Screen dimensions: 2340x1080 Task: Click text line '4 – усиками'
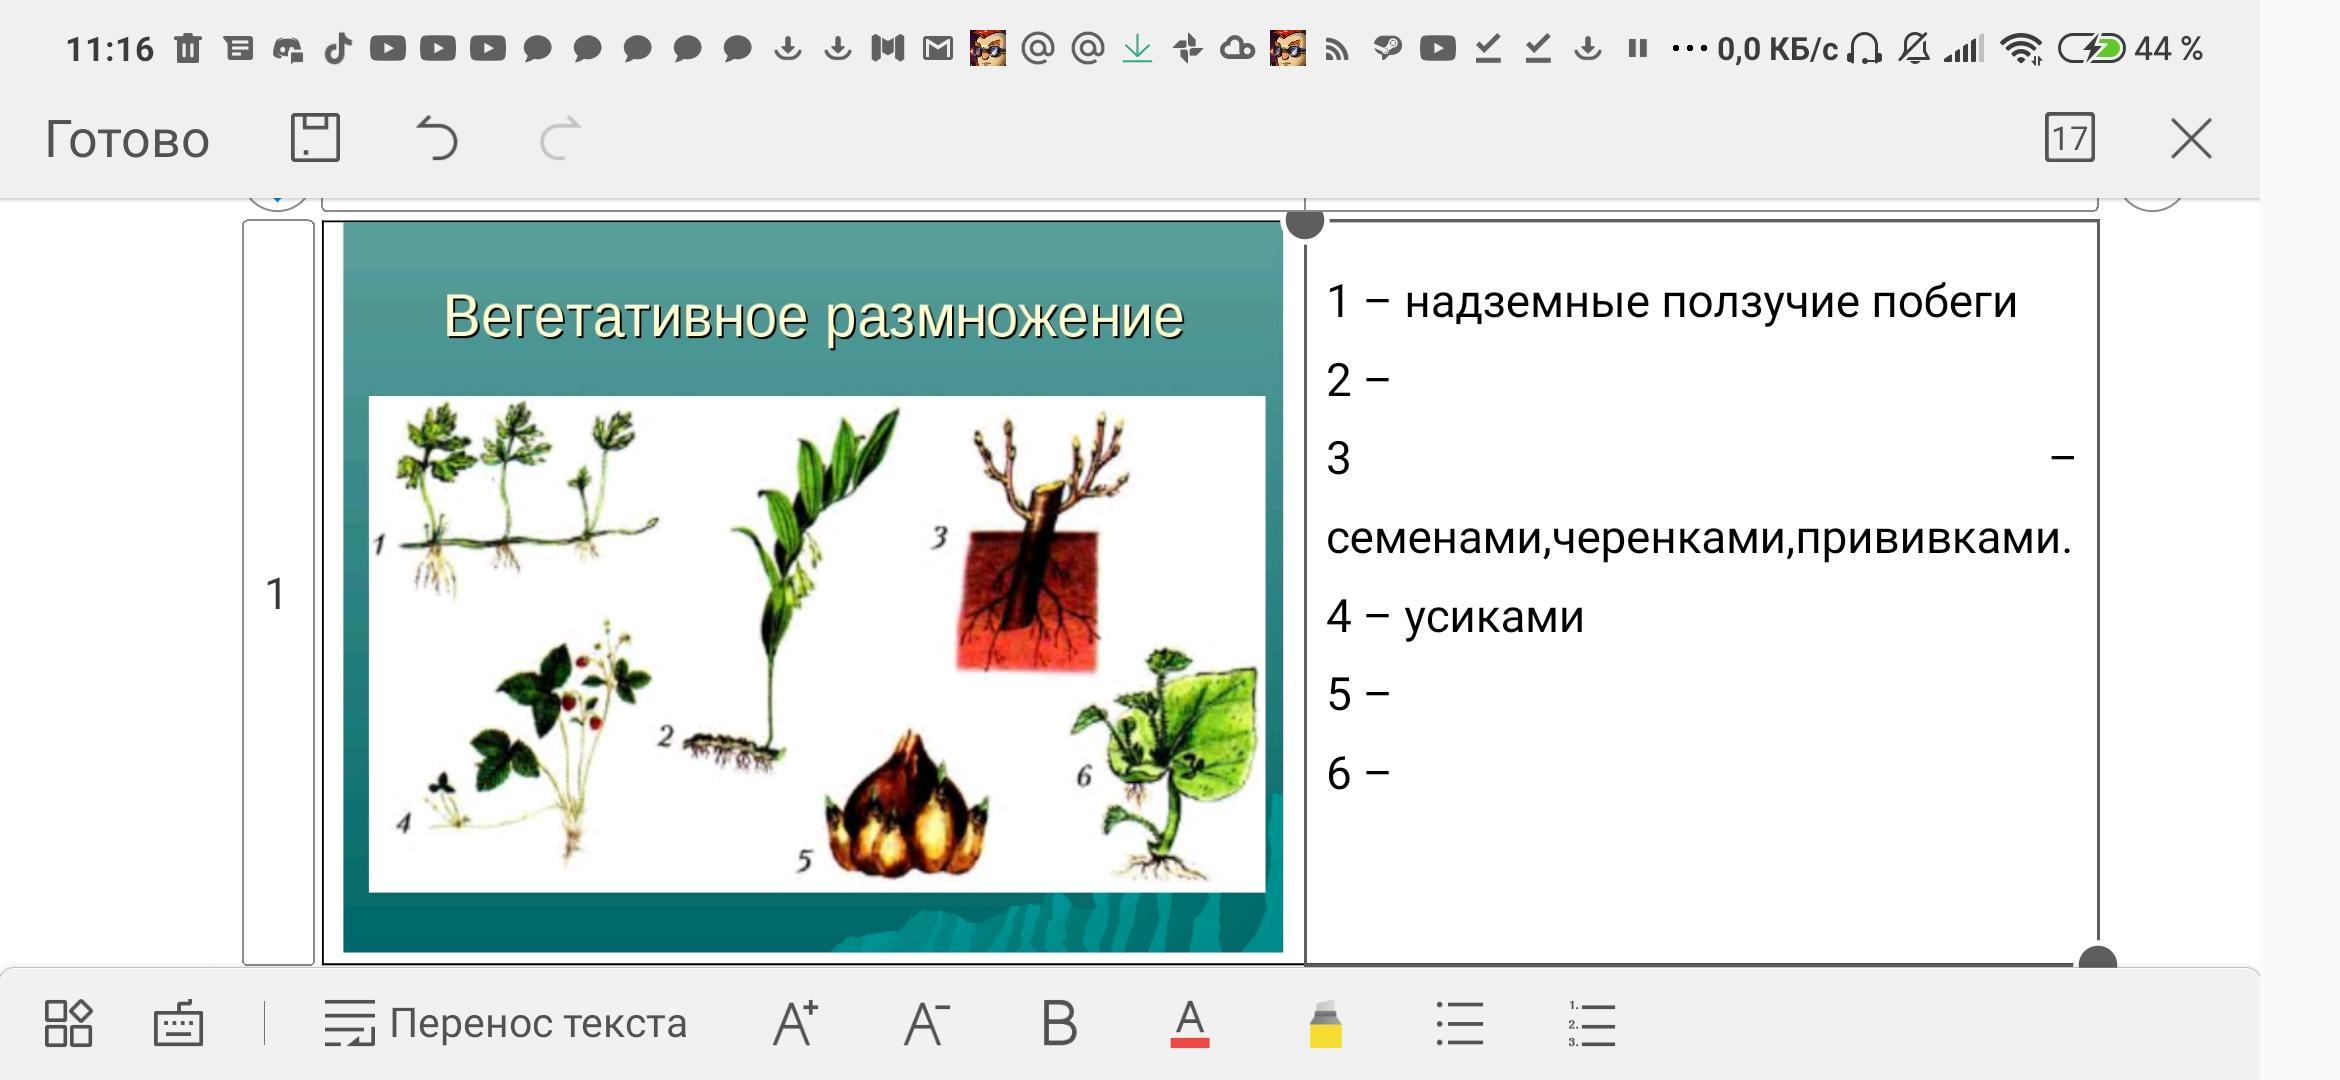click(x=1456, y=617)
